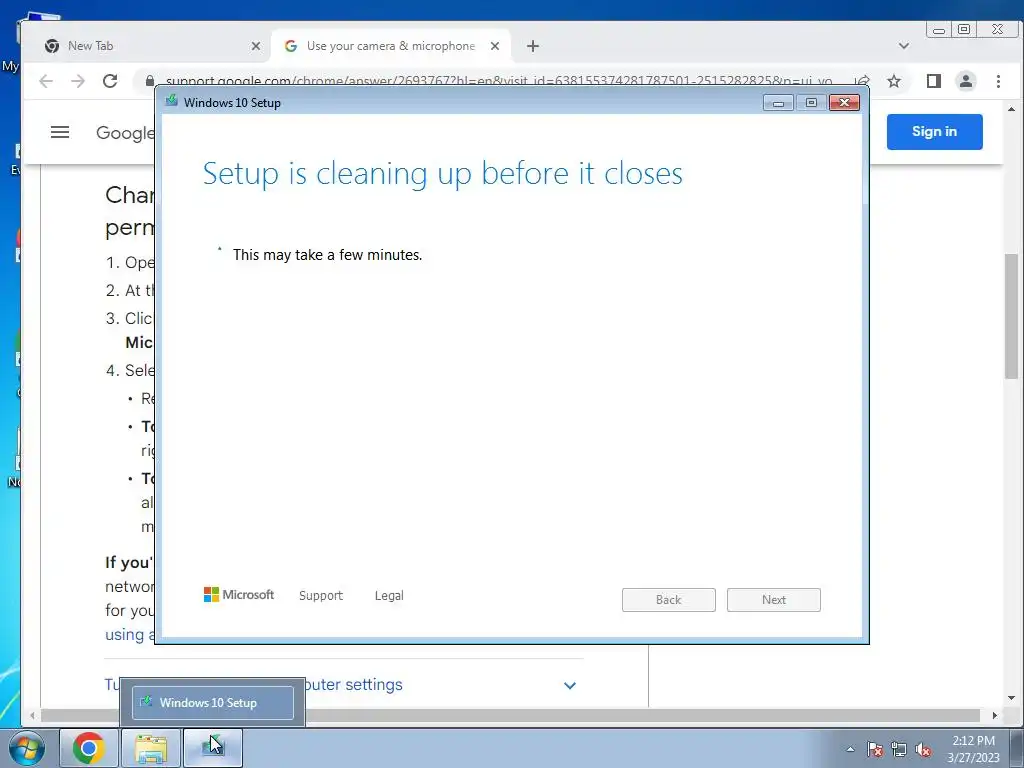
Task: Click the Google logo on support page
Action: (x=125, y=133)
